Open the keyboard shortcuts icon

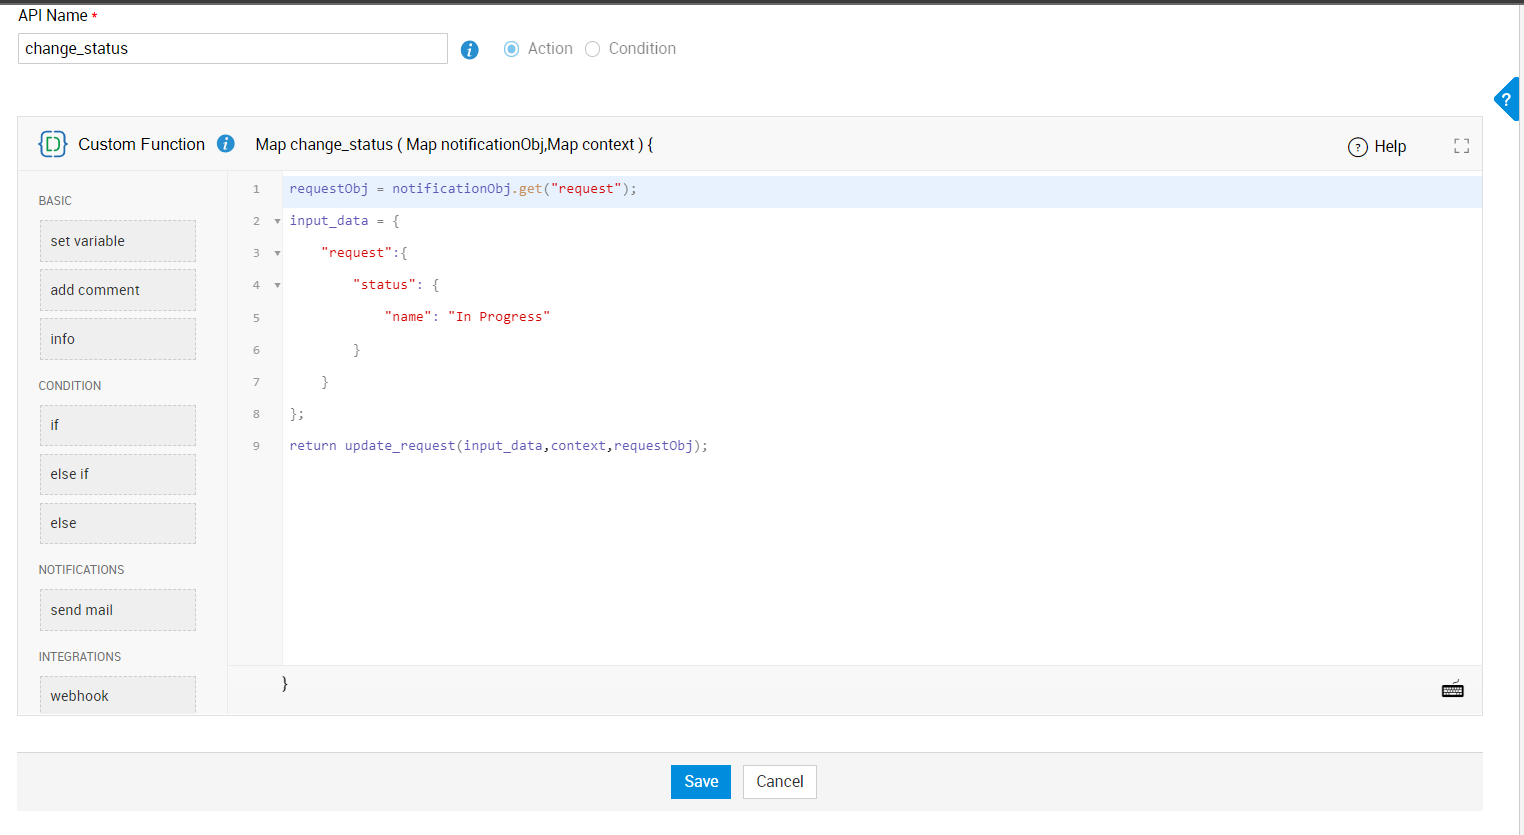[1452, 689]
